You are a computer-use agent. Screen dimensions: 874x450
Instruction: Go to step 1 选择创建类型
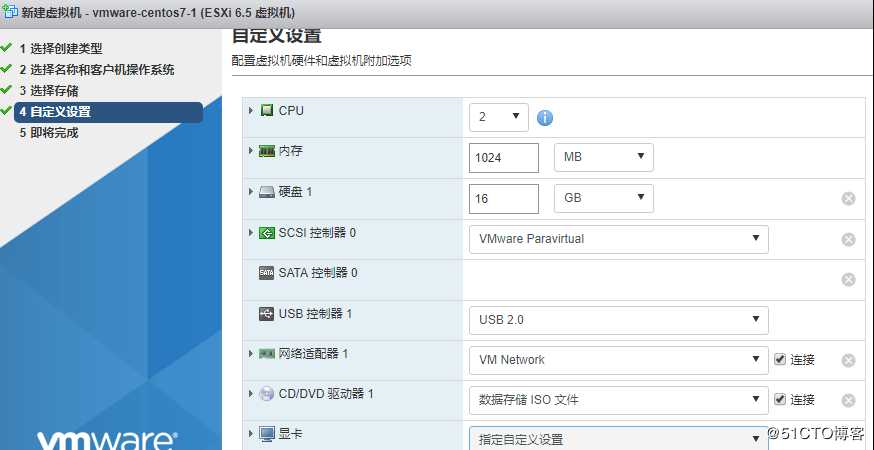[x=61, y=49]
